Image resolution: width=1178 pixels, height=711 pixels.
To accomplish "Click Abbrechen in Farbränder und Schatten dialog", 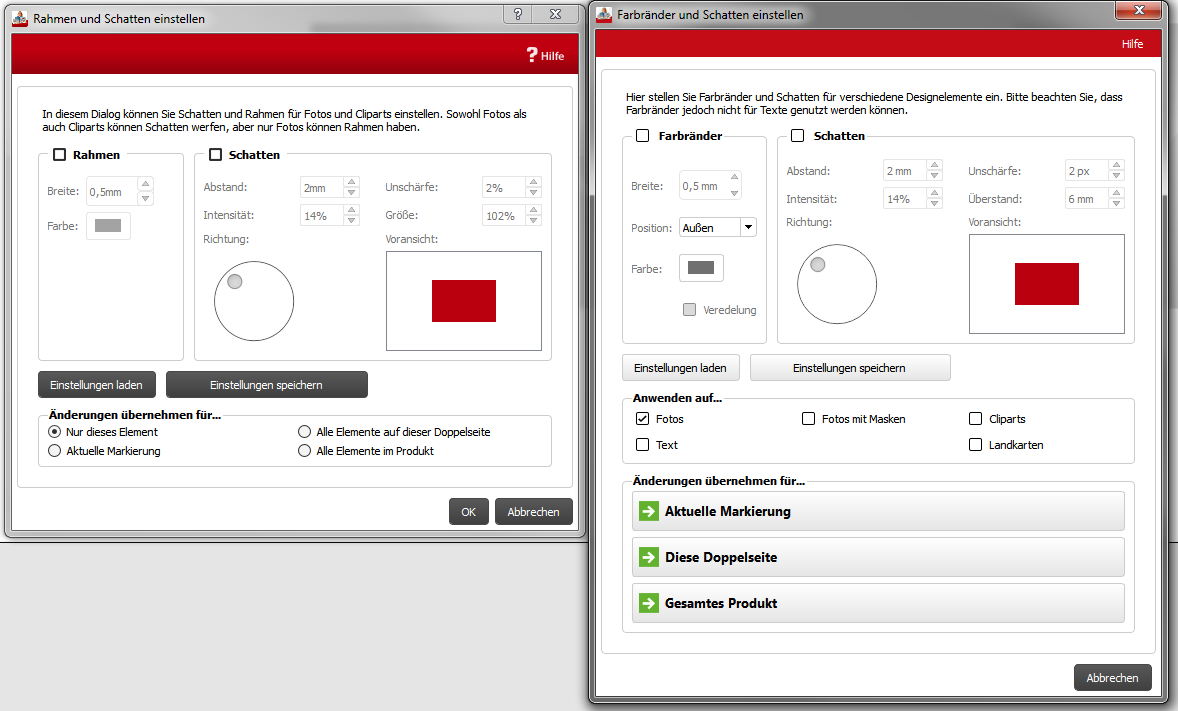I will [x=1113, y=678].
